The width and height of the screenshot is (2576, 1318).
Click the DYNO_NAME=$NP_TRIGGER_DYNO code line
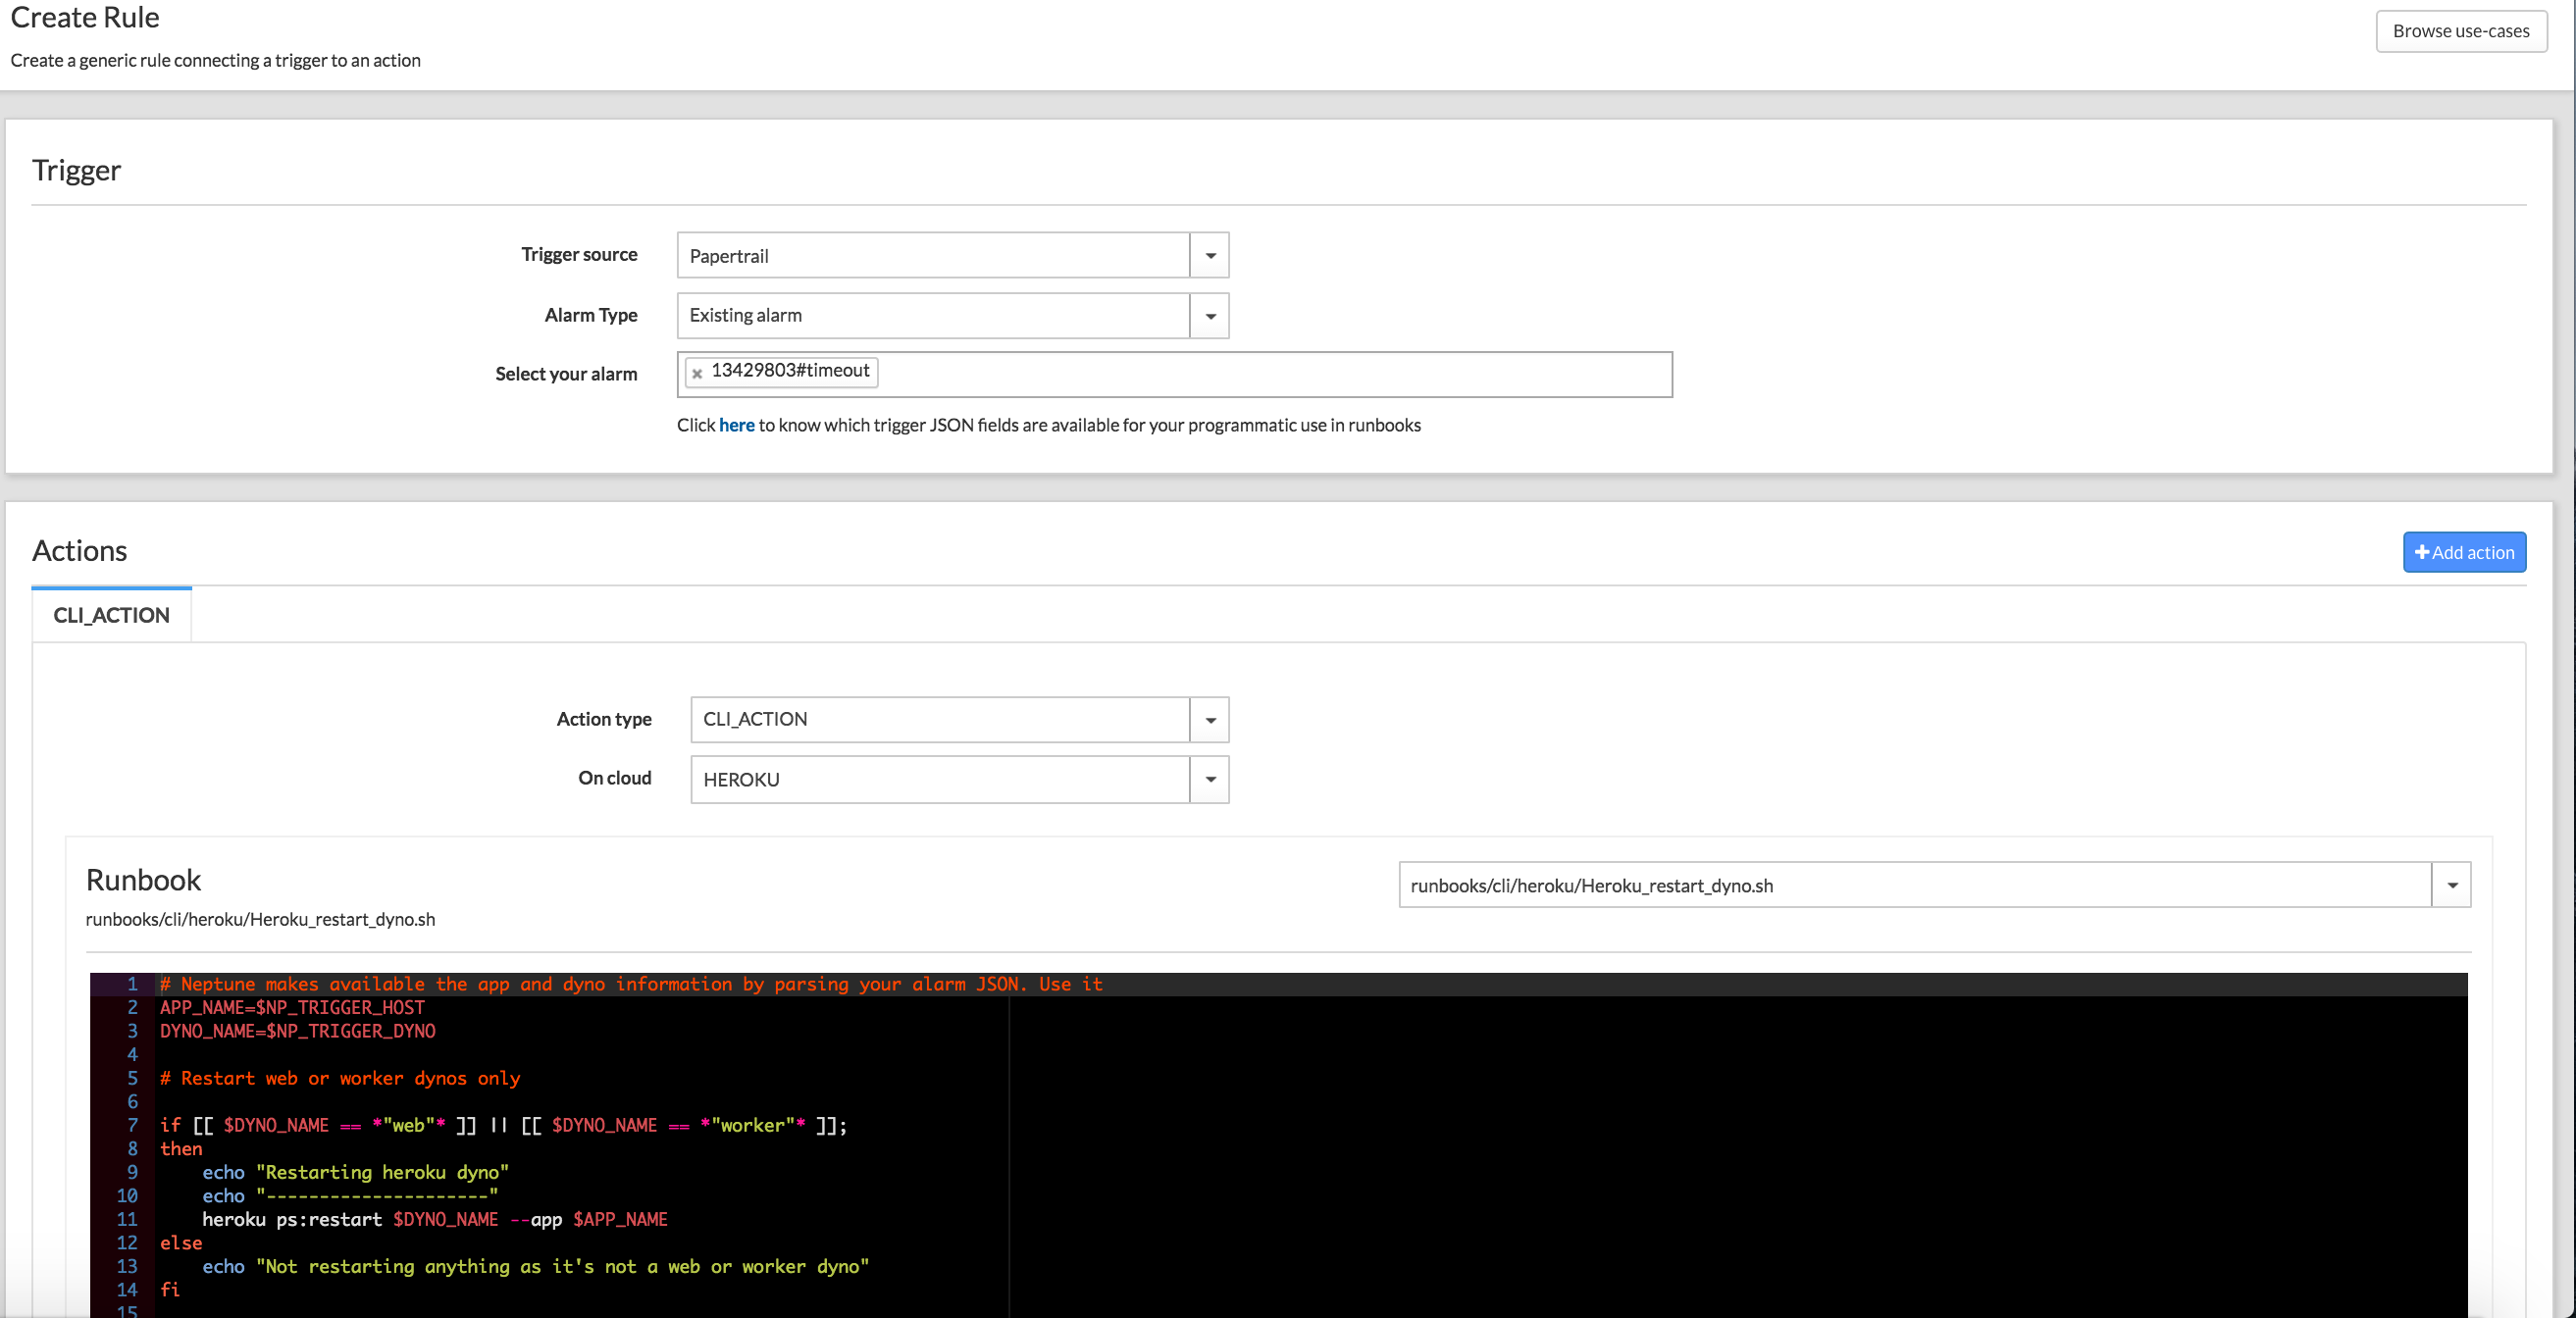click(x=298, y=1031)
